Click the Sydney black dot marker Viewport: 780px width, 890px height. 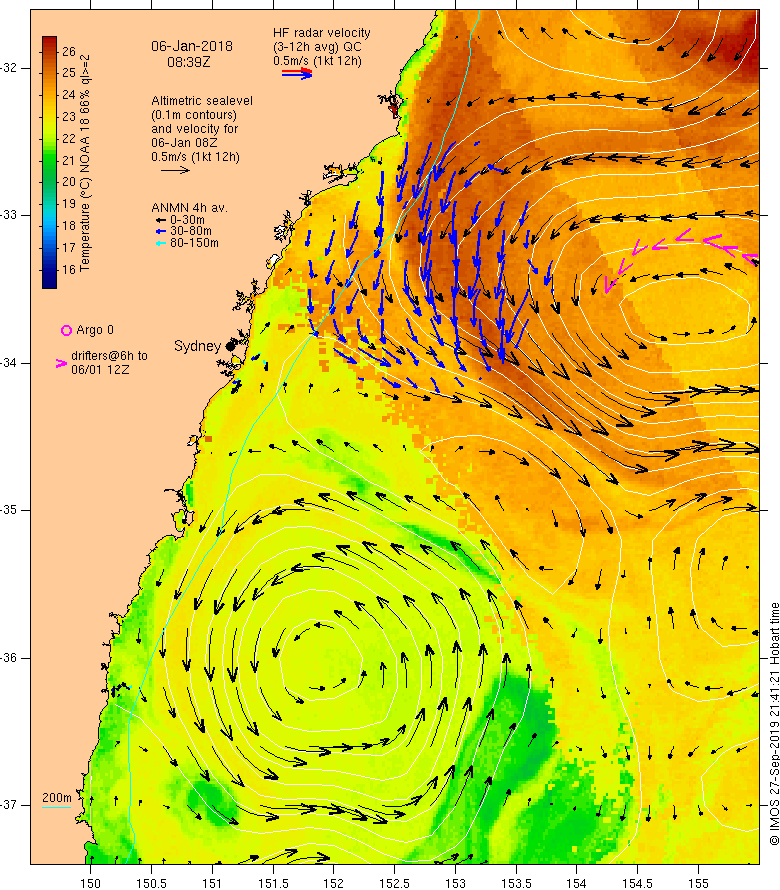click(x=230, y=346)
